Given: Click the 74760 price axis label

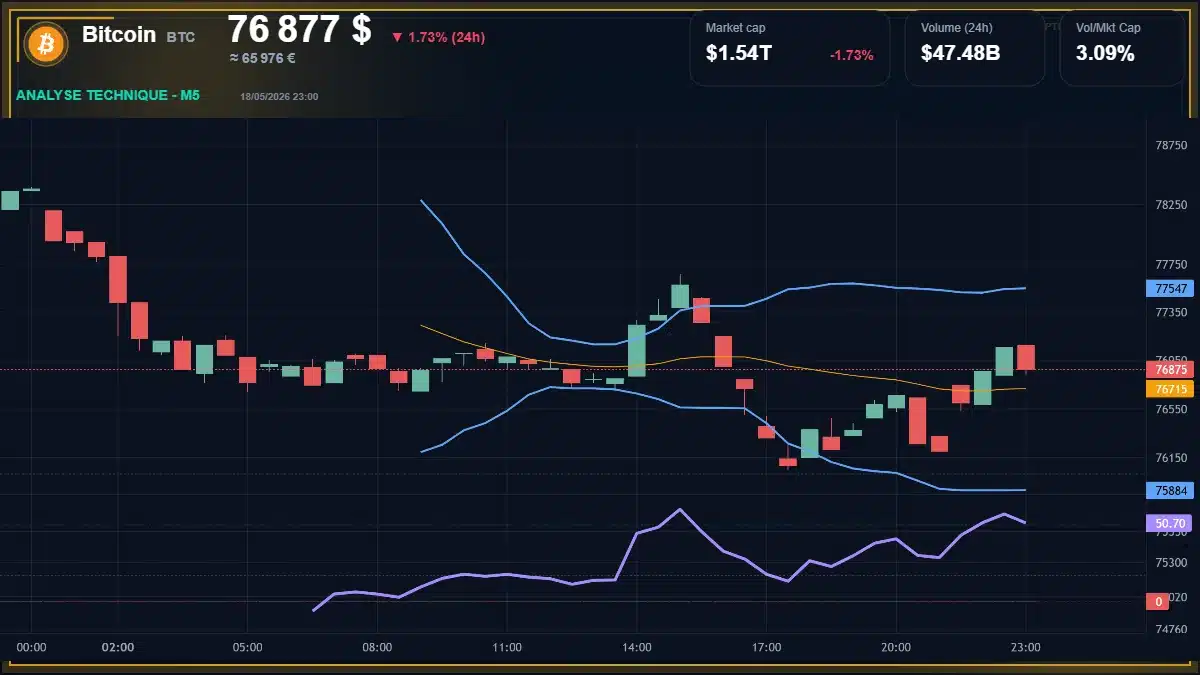Looking at the screenshot, I should click(x=1171, y=629).
